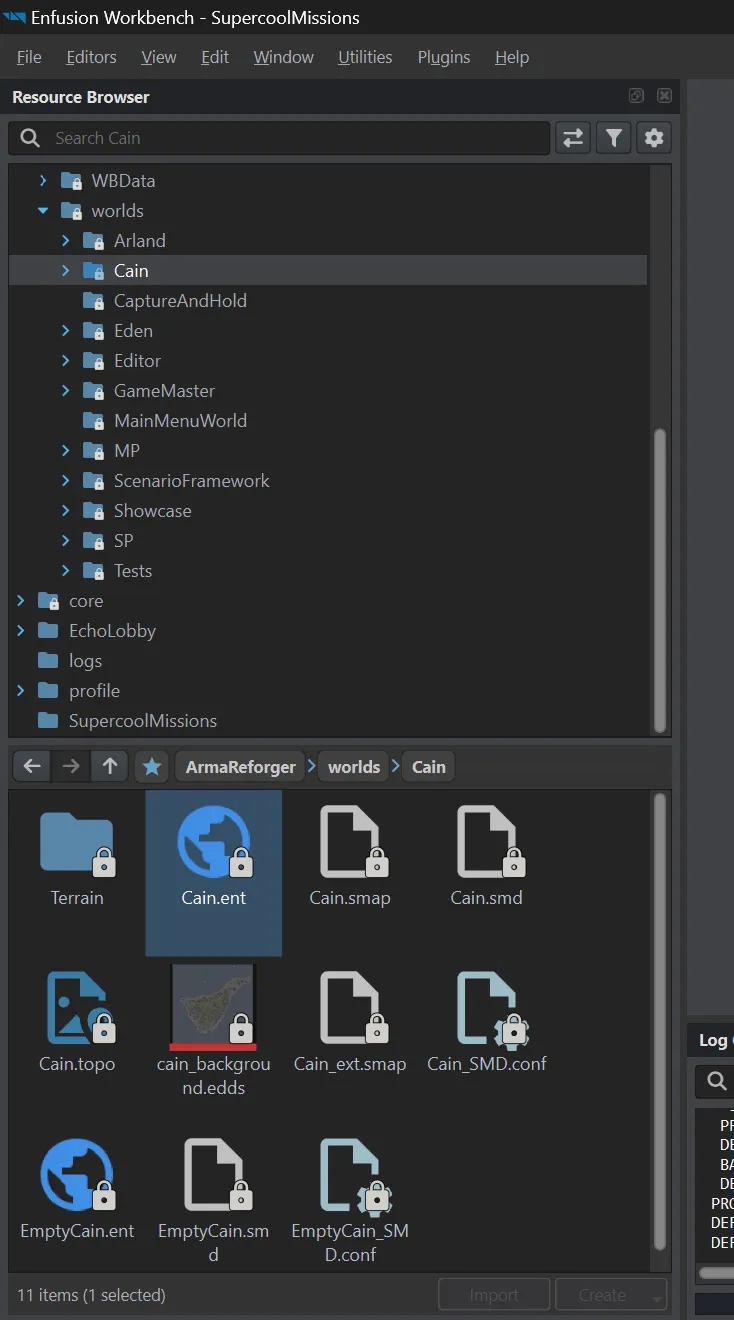The height and width of the screenshot is (1320, 734).
Task: Click the favorites star icon
Action: [x=151, y=767]
